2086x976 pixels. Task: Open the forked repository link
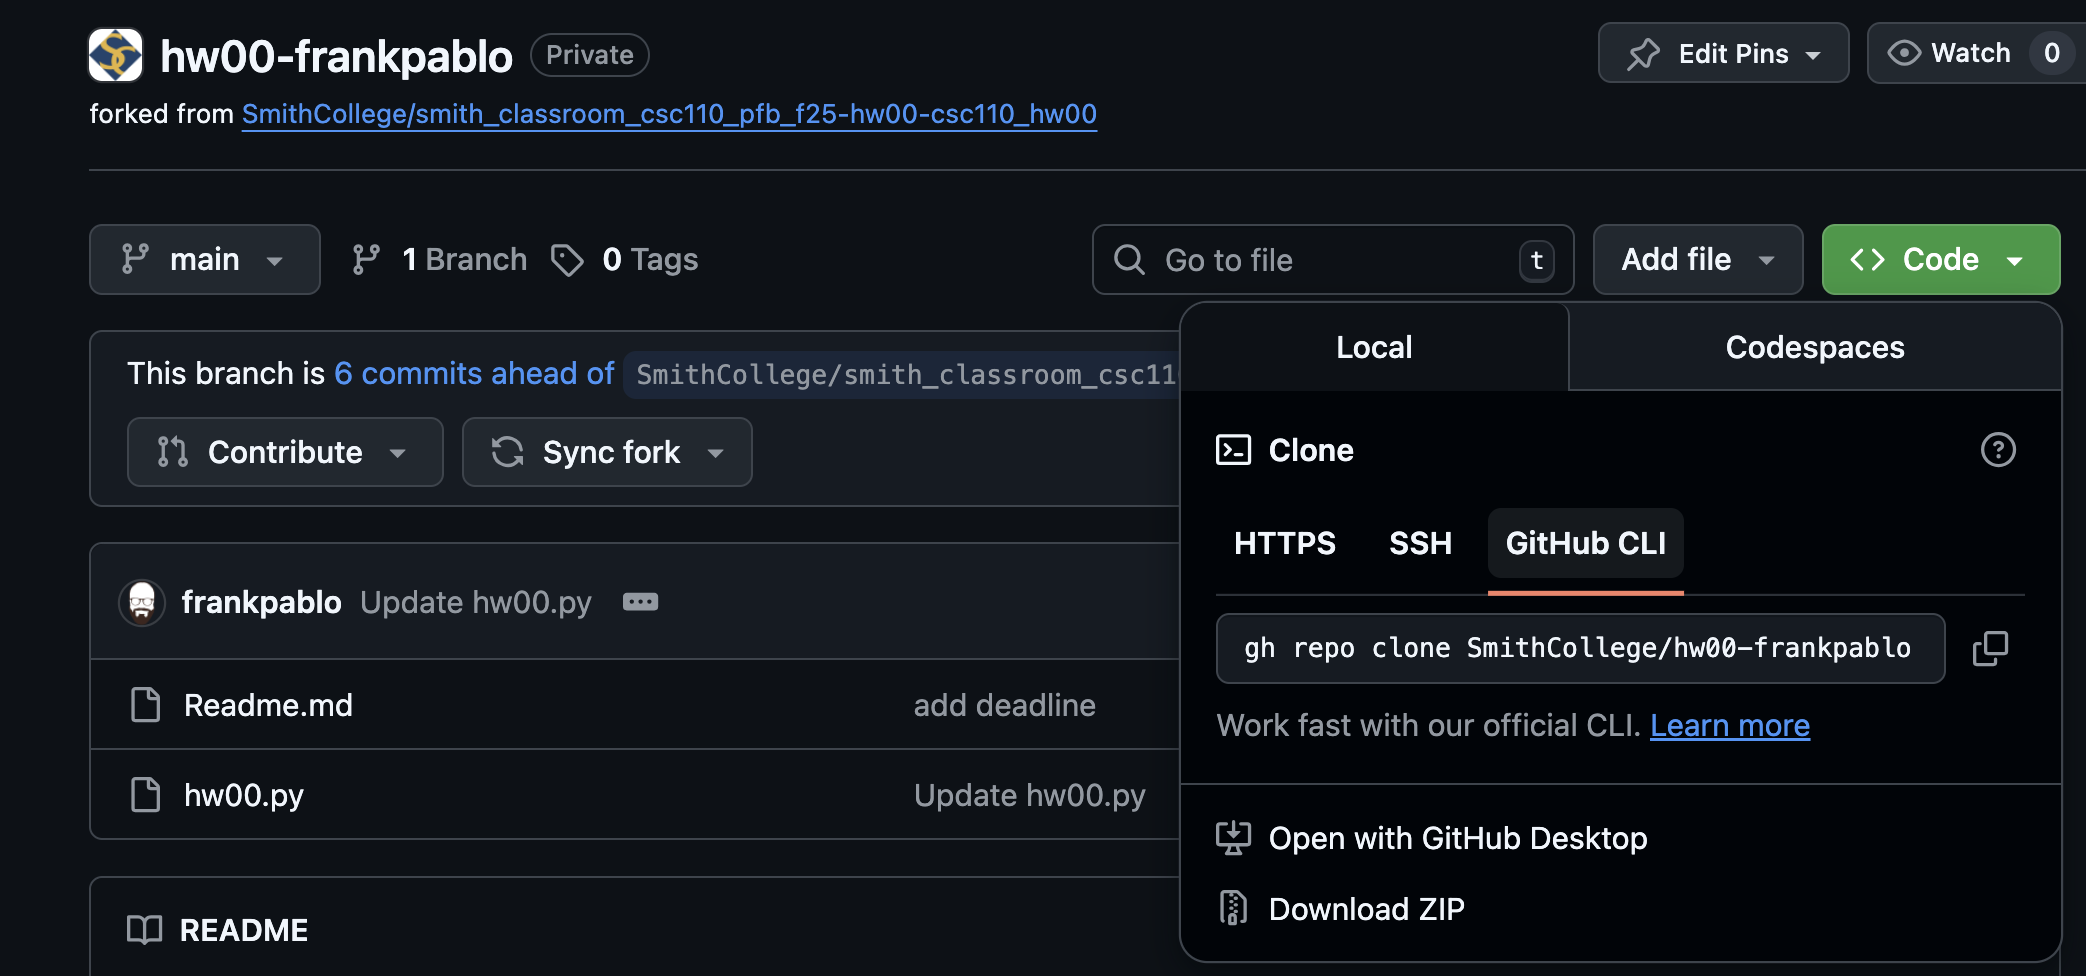(669, 114)
